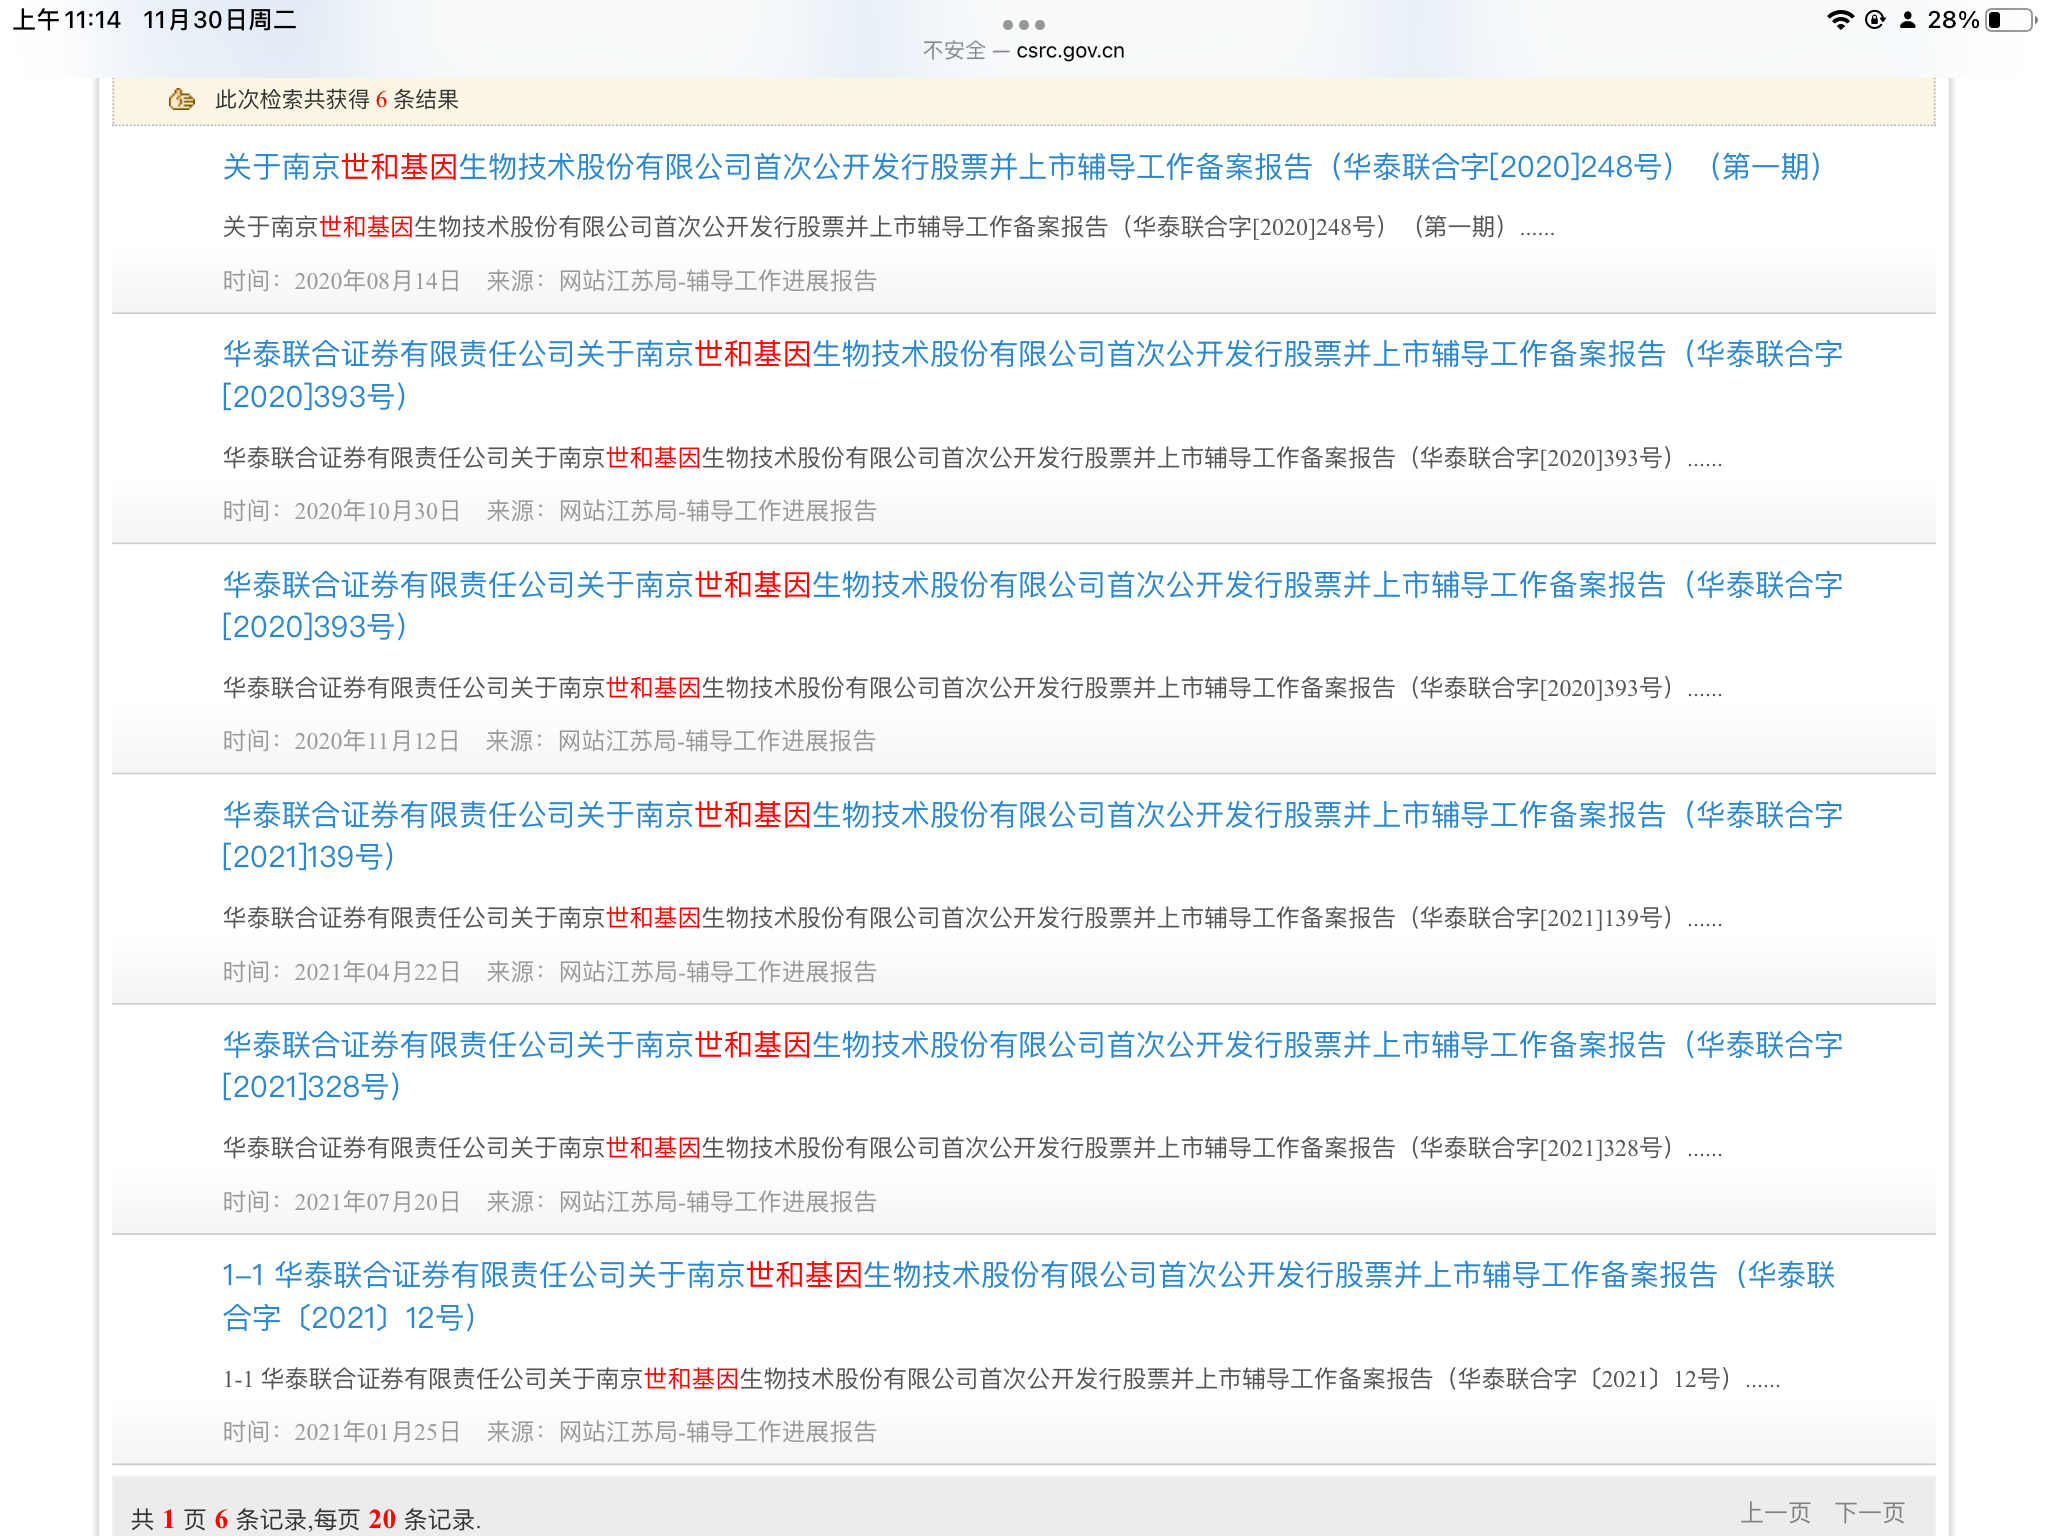Tap the [2021]328号 summary snippet text
This screenshot has height=1536, width=2048.
click(x=970, y=1148)
